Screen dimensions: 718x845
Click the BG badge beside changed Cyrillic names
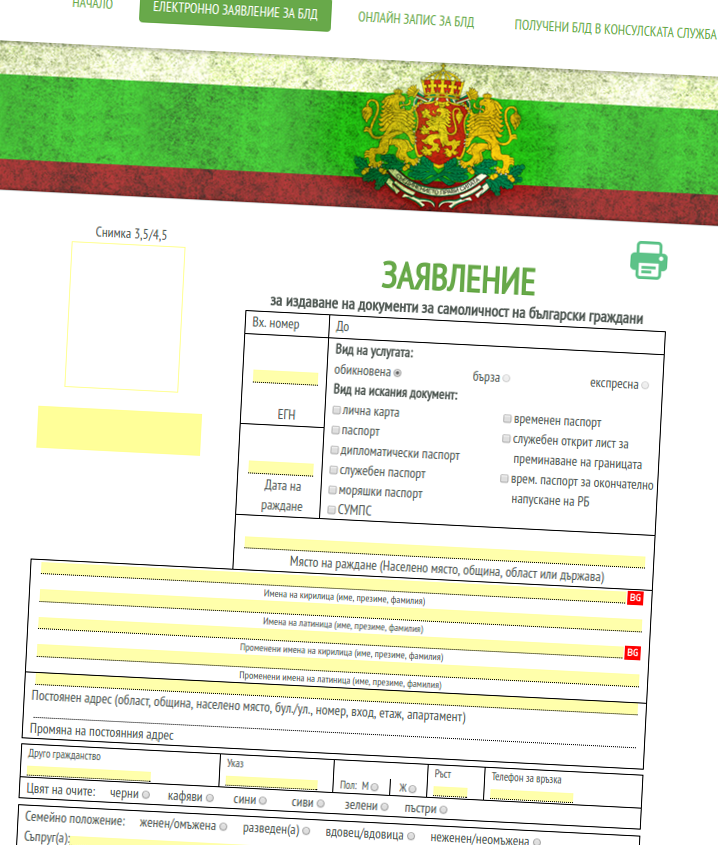(631, 653)
